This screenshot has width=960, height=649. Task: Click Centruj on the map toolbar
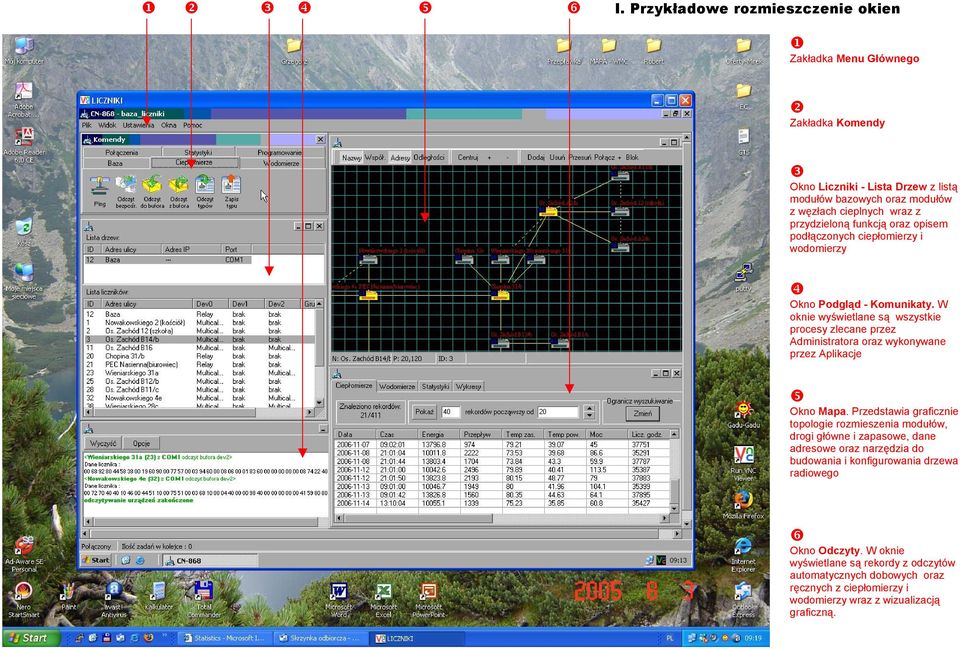pos(468,157)
